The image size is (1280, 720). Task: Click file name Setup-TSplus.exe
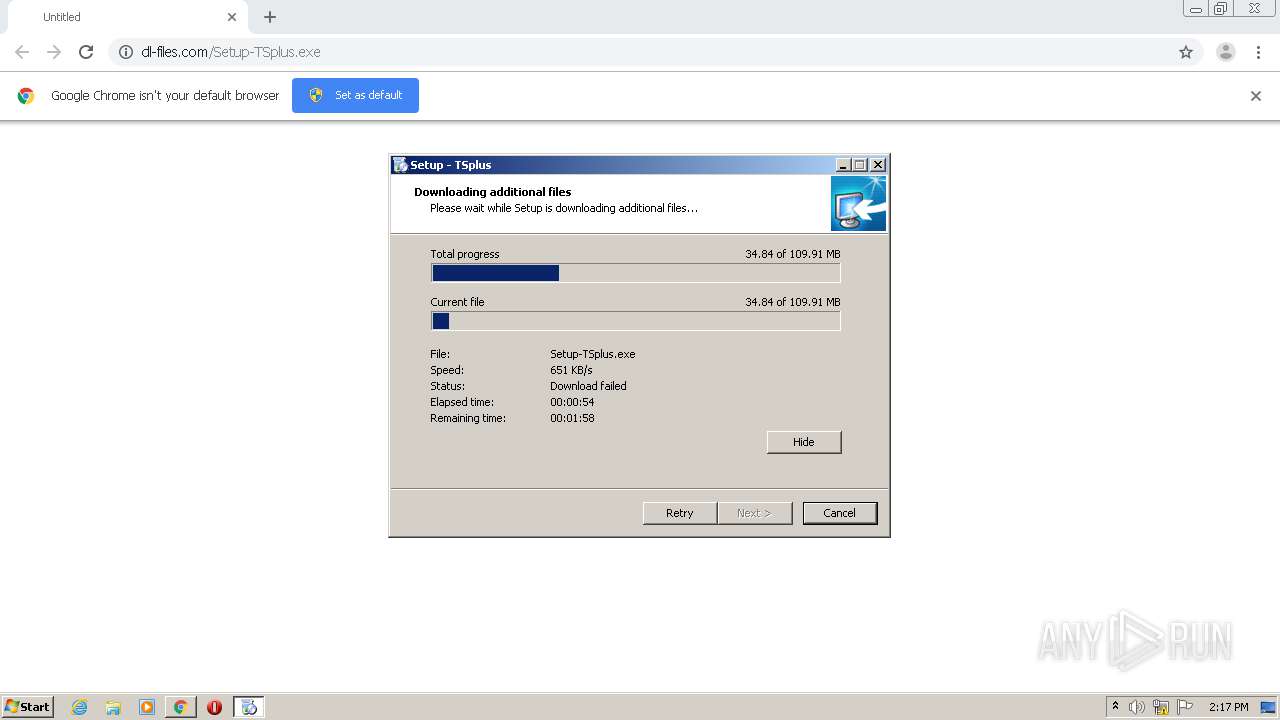[593, 354]
